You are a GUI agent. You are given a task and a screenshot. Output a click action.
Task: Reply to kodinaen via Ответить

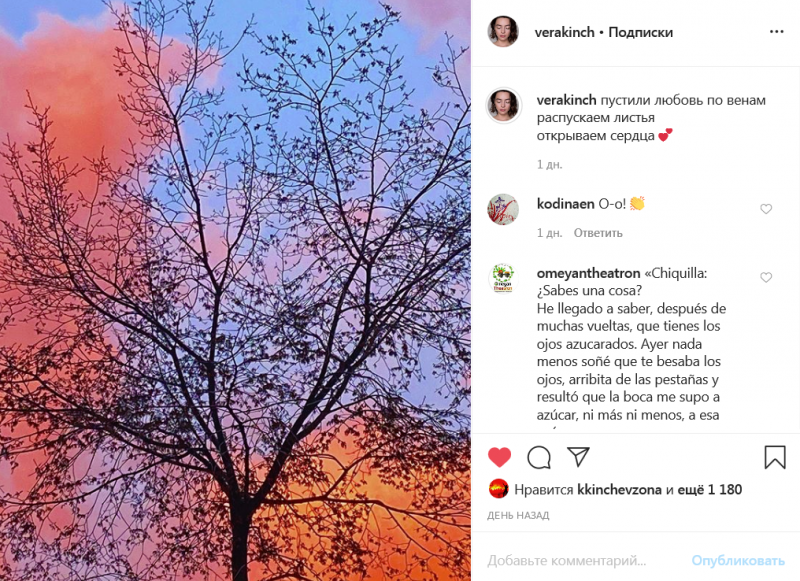[598, 233]
